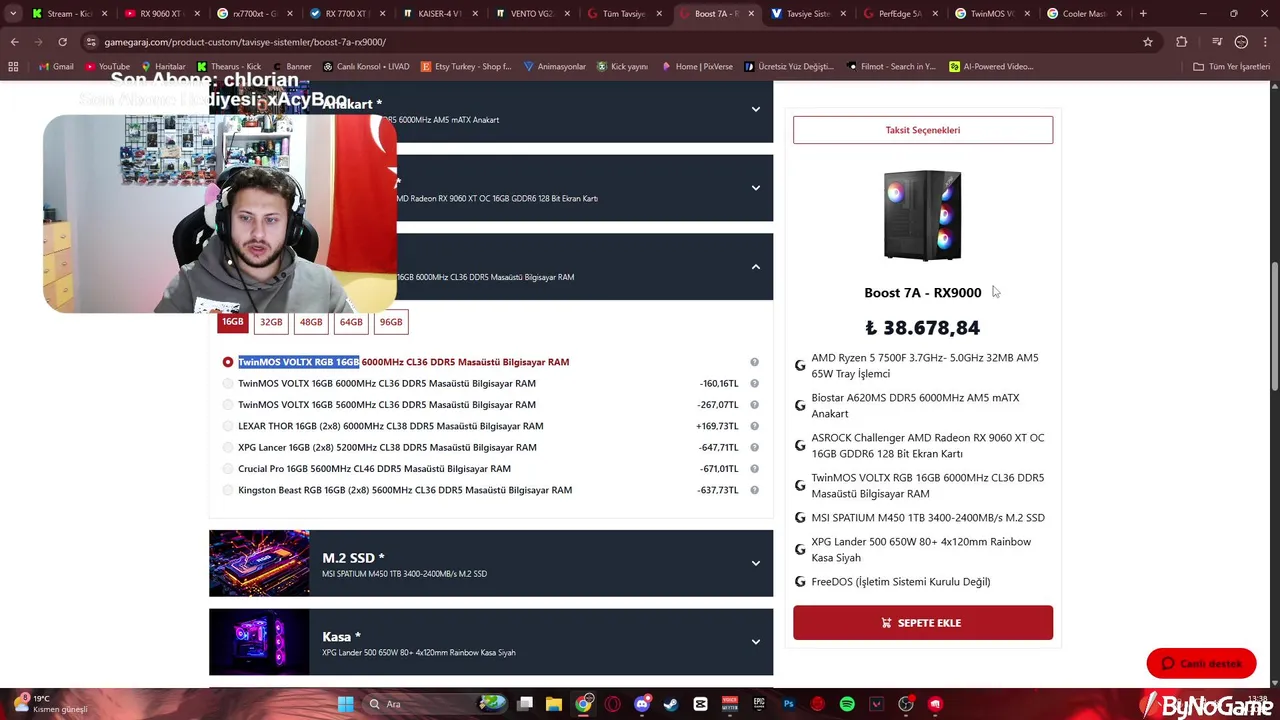Open Spotify from taskbar

(x=847, y=704)
